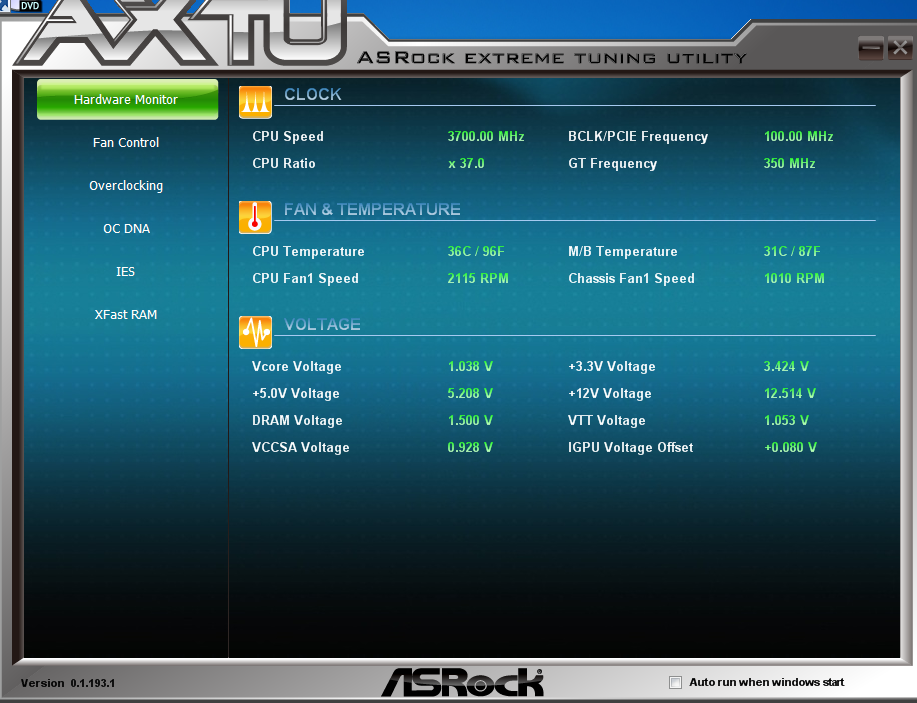917x703 pixels.
Task: Open the XFast RAM section
Action: point(126,315)
